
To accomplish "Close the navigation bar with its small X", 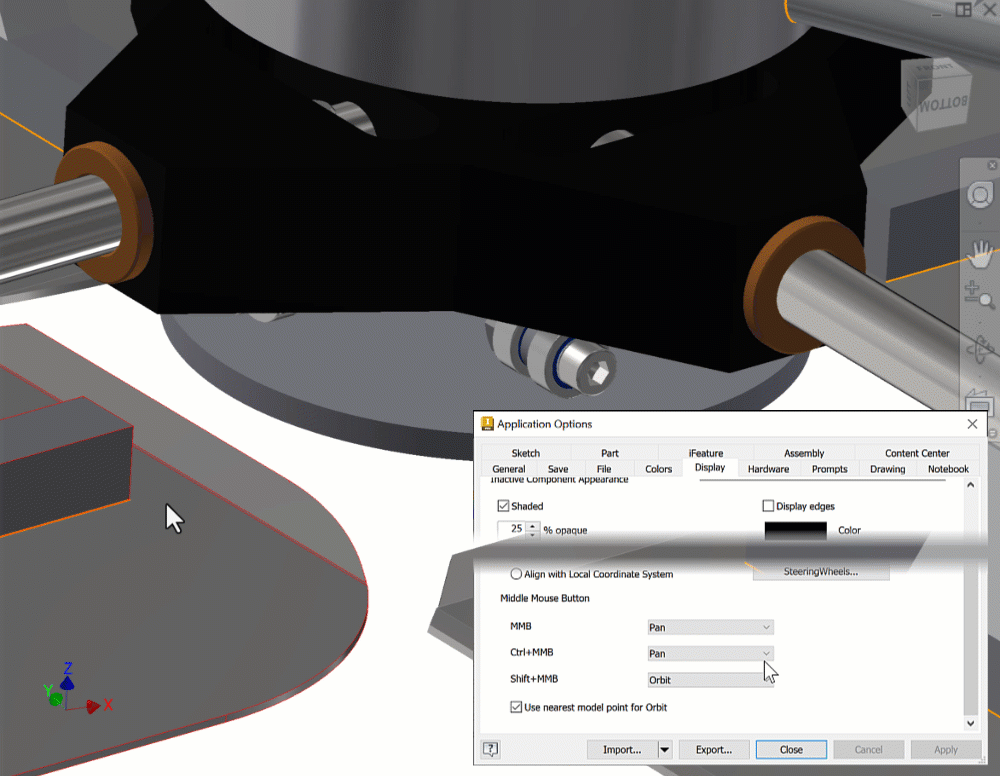I will [992, 165].
